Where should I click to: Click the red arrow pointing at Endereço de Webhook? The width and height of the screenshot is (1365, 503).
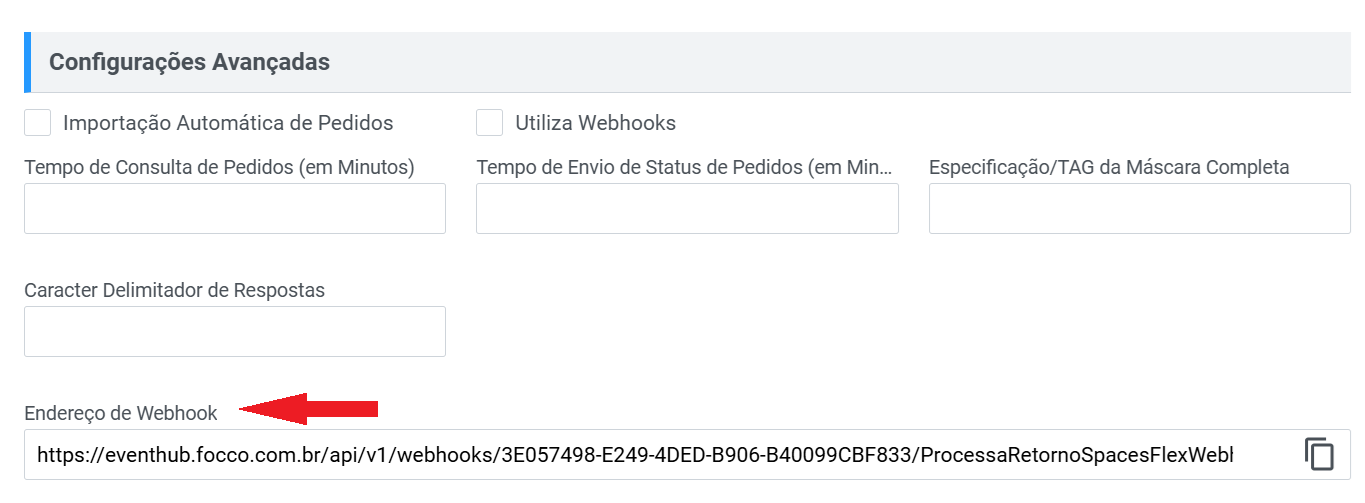309,408
